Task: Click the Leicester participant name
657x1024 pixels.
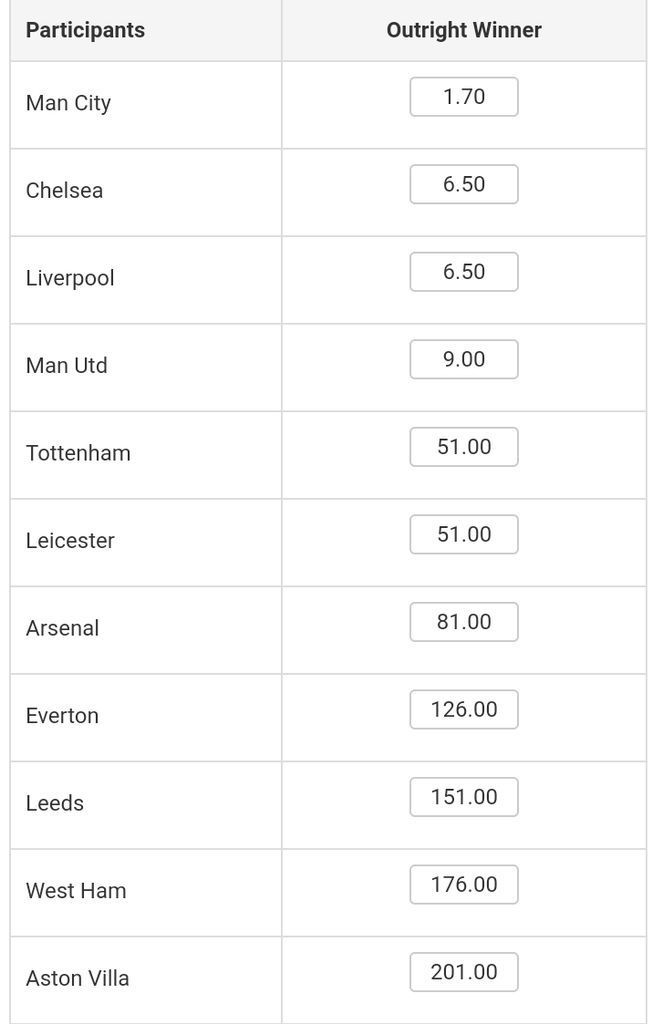Action: [x=71, y=541]
